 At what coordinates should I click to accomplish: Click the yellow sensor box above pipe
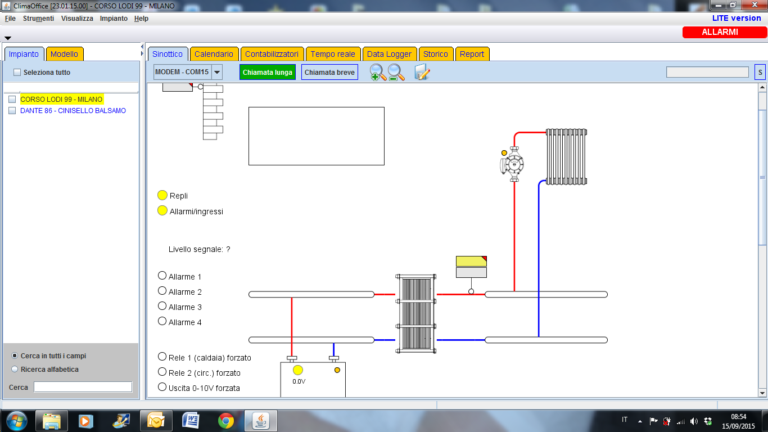pos(471,266)
